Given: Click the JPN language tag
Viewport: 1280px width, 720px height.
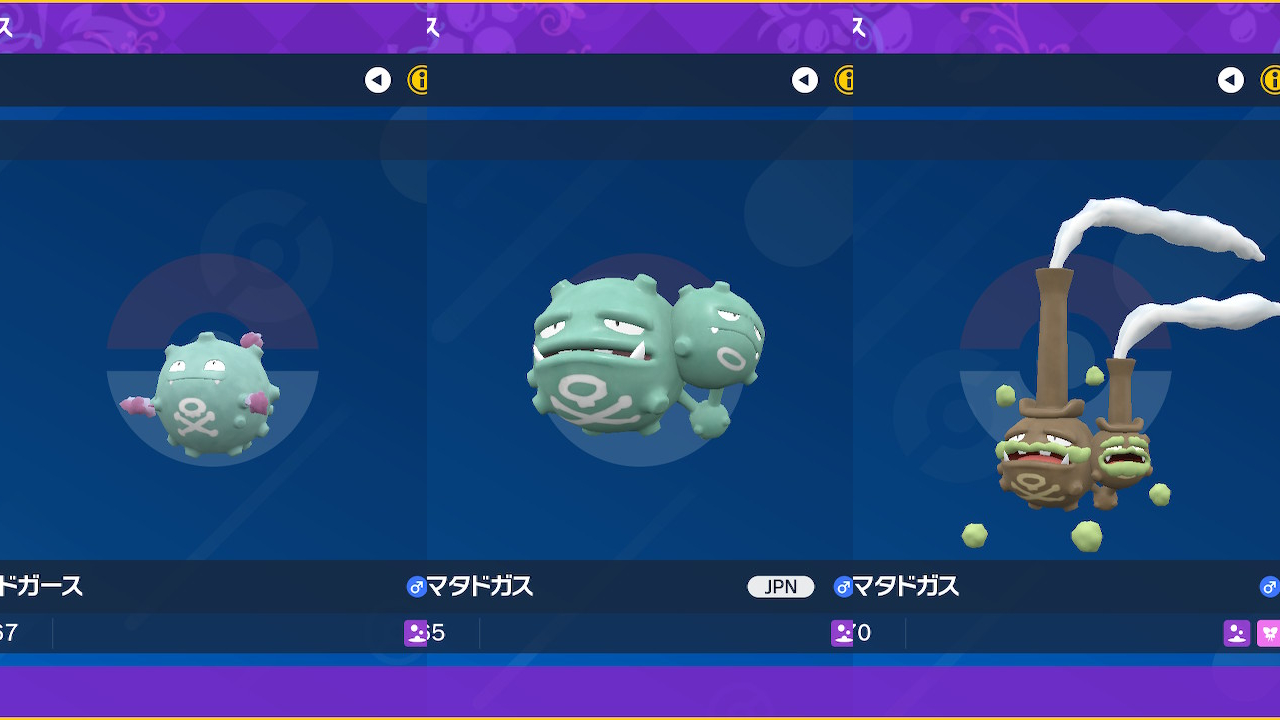Looking at the screenshot, I should 781,587.
